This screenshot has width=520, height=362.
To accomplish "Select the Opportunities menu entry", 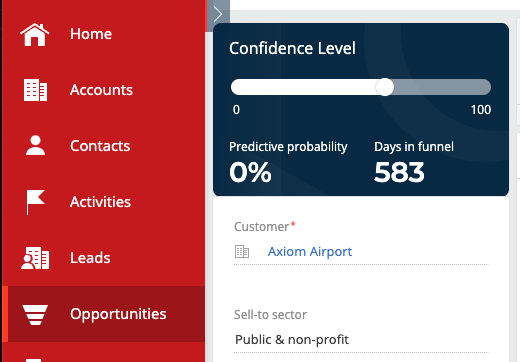I will pos(118,314).
